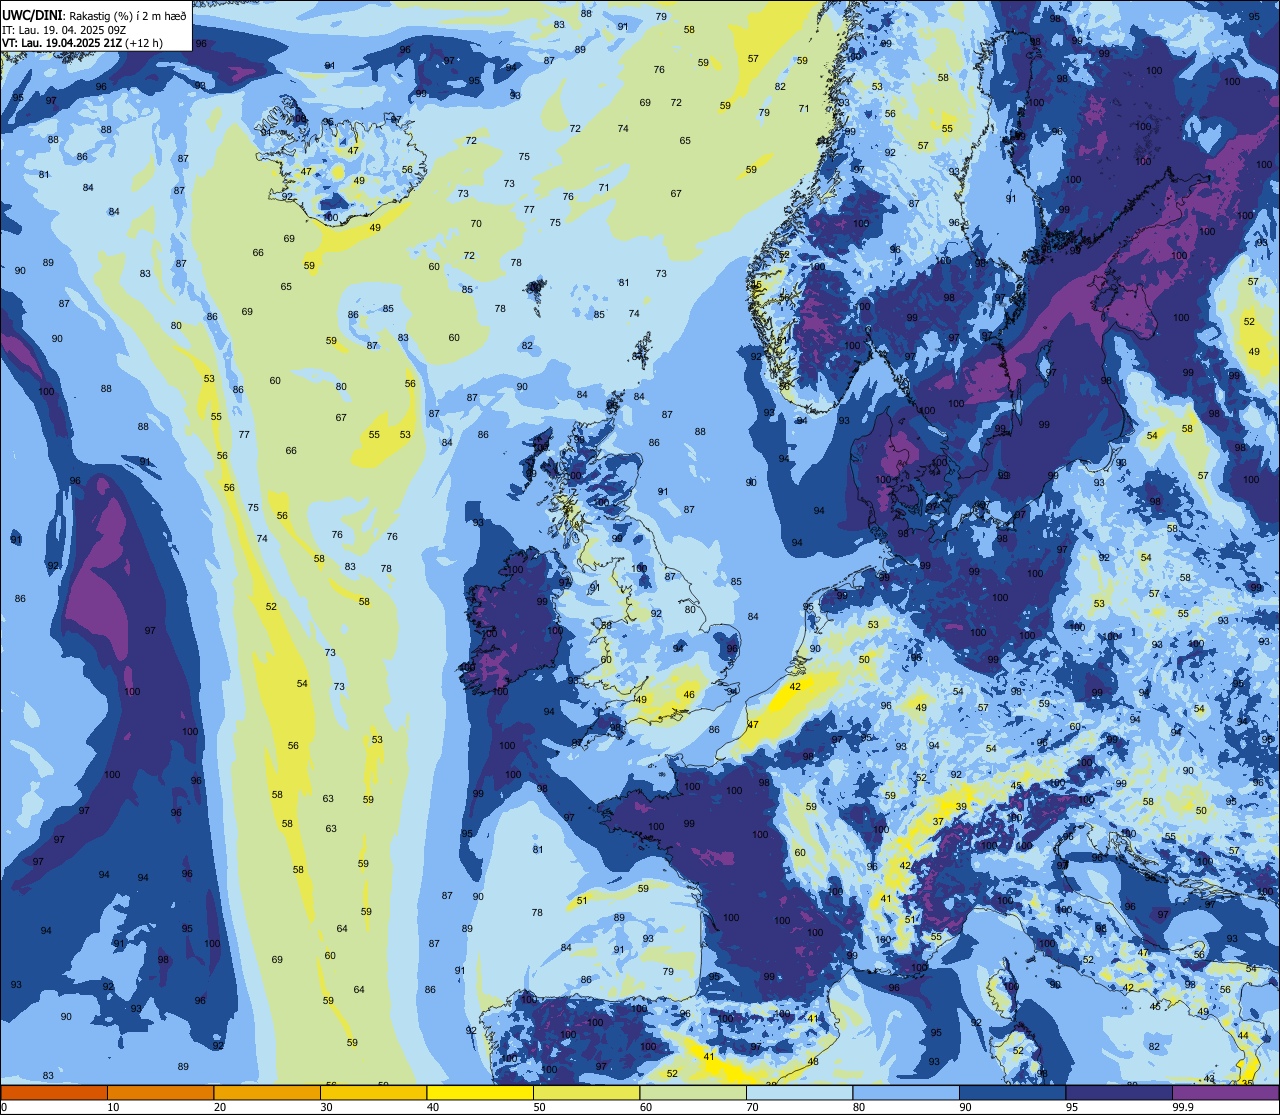The height and width of the screenshot is (1115, 1280).
Task: Click the legend tick label 70
Action: coord(752,1107)
